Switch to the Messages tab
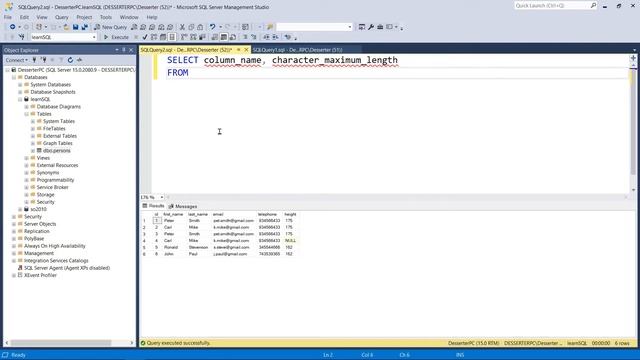 (183, 206)
